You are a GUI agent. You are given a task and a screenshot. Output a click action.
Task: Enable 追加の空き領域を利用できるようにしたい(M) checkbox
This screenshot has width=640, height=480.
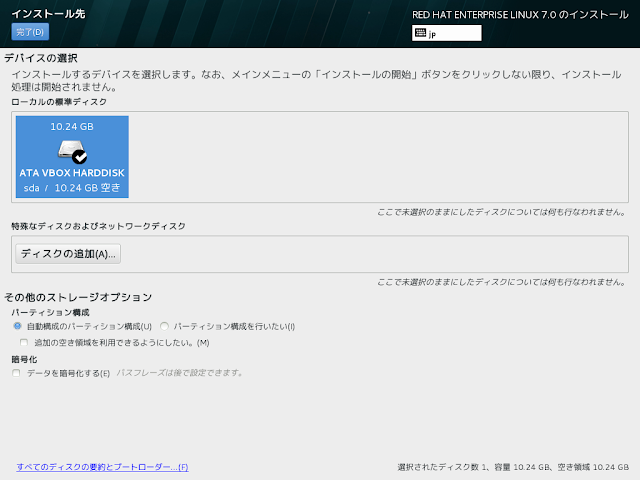(x=24, y=342)
